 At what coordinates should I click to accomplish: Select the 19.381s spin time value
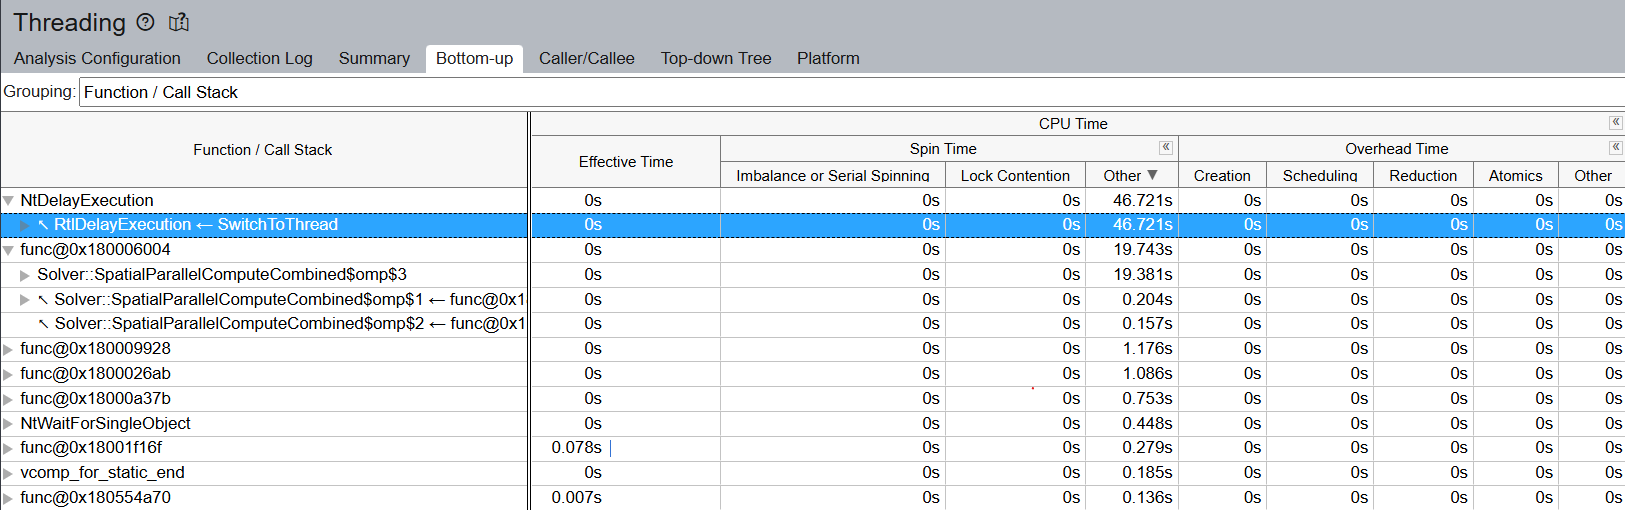click(x=1143, y=275)
